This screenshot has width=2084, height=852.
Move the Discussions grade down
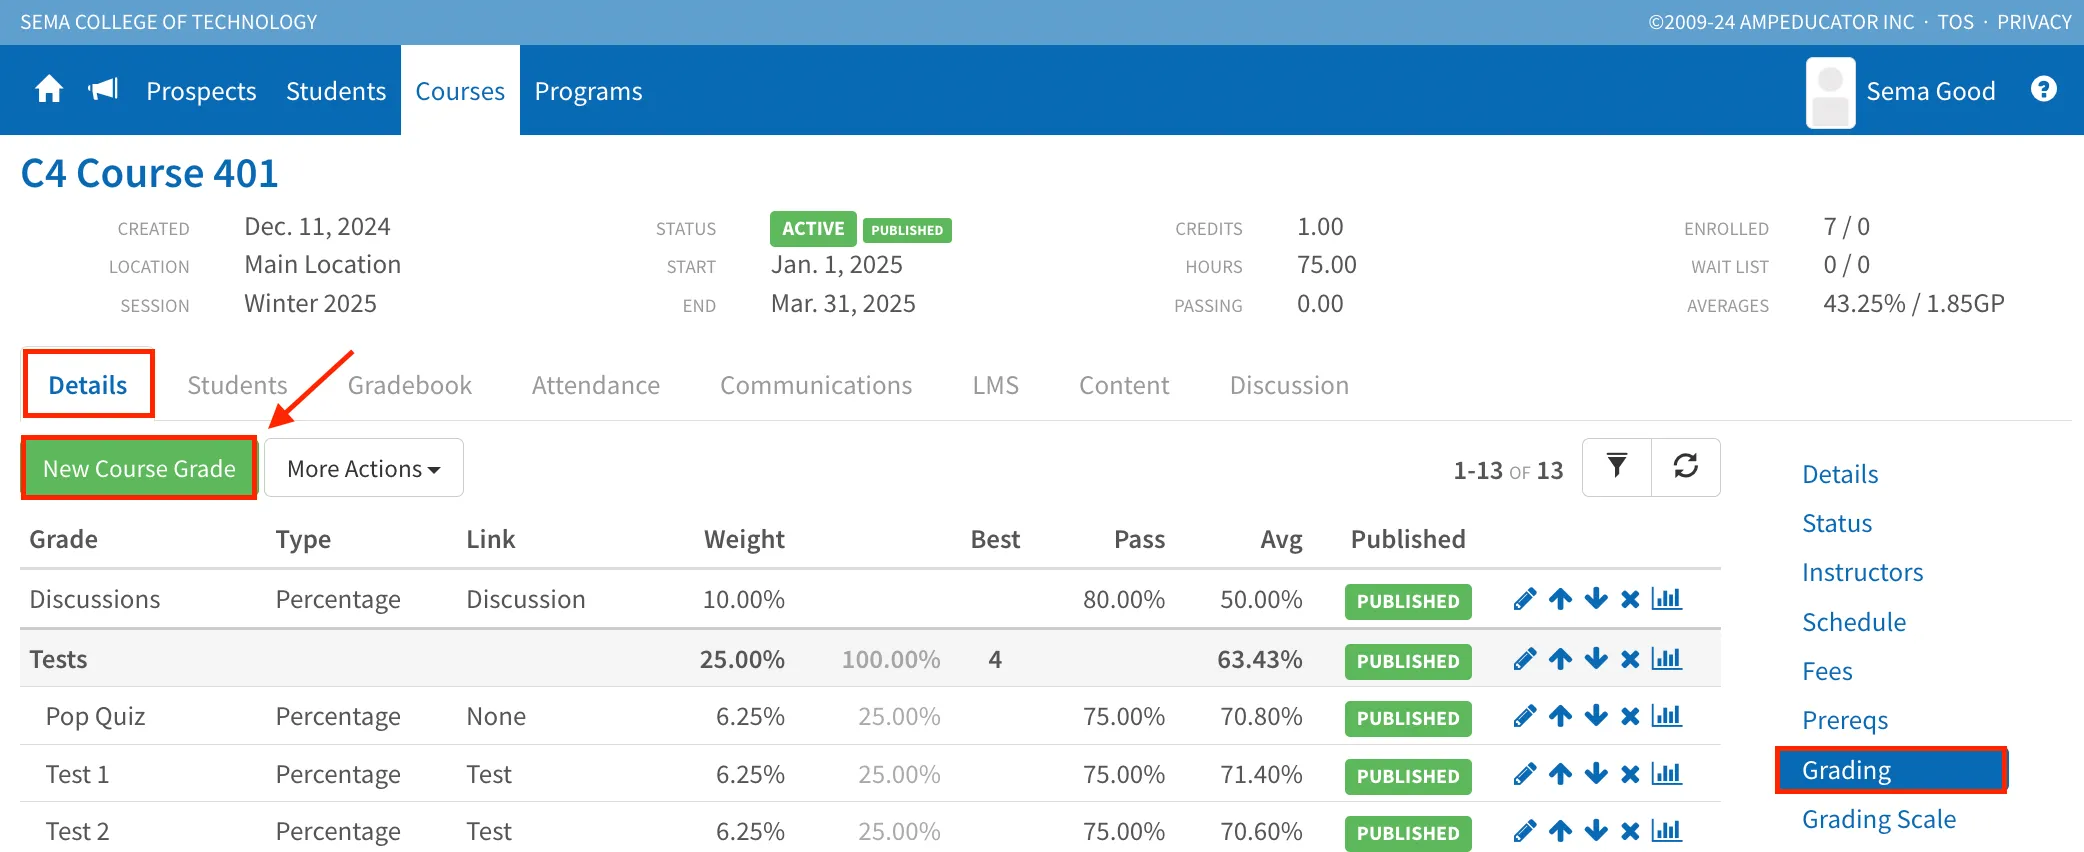(1596, 599)
